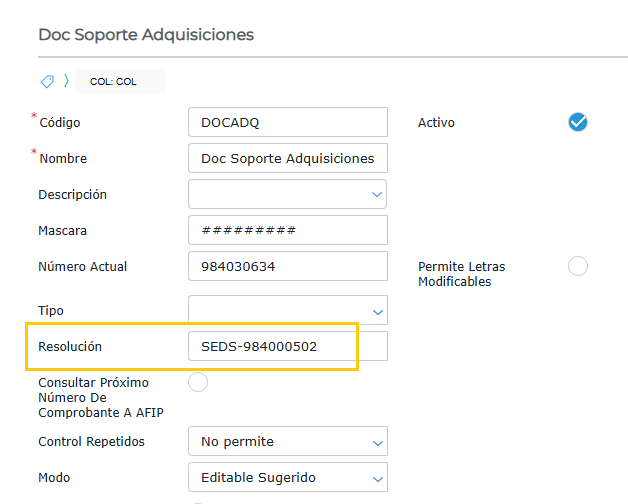Focus the Nombre text field

pyautogui.click(x=287, y=158)
